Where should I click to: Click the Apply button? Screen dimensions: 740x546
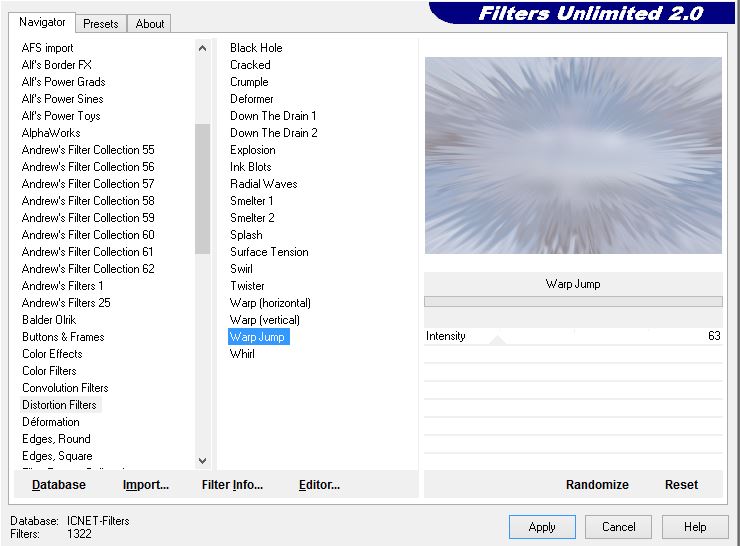[541, 527]
